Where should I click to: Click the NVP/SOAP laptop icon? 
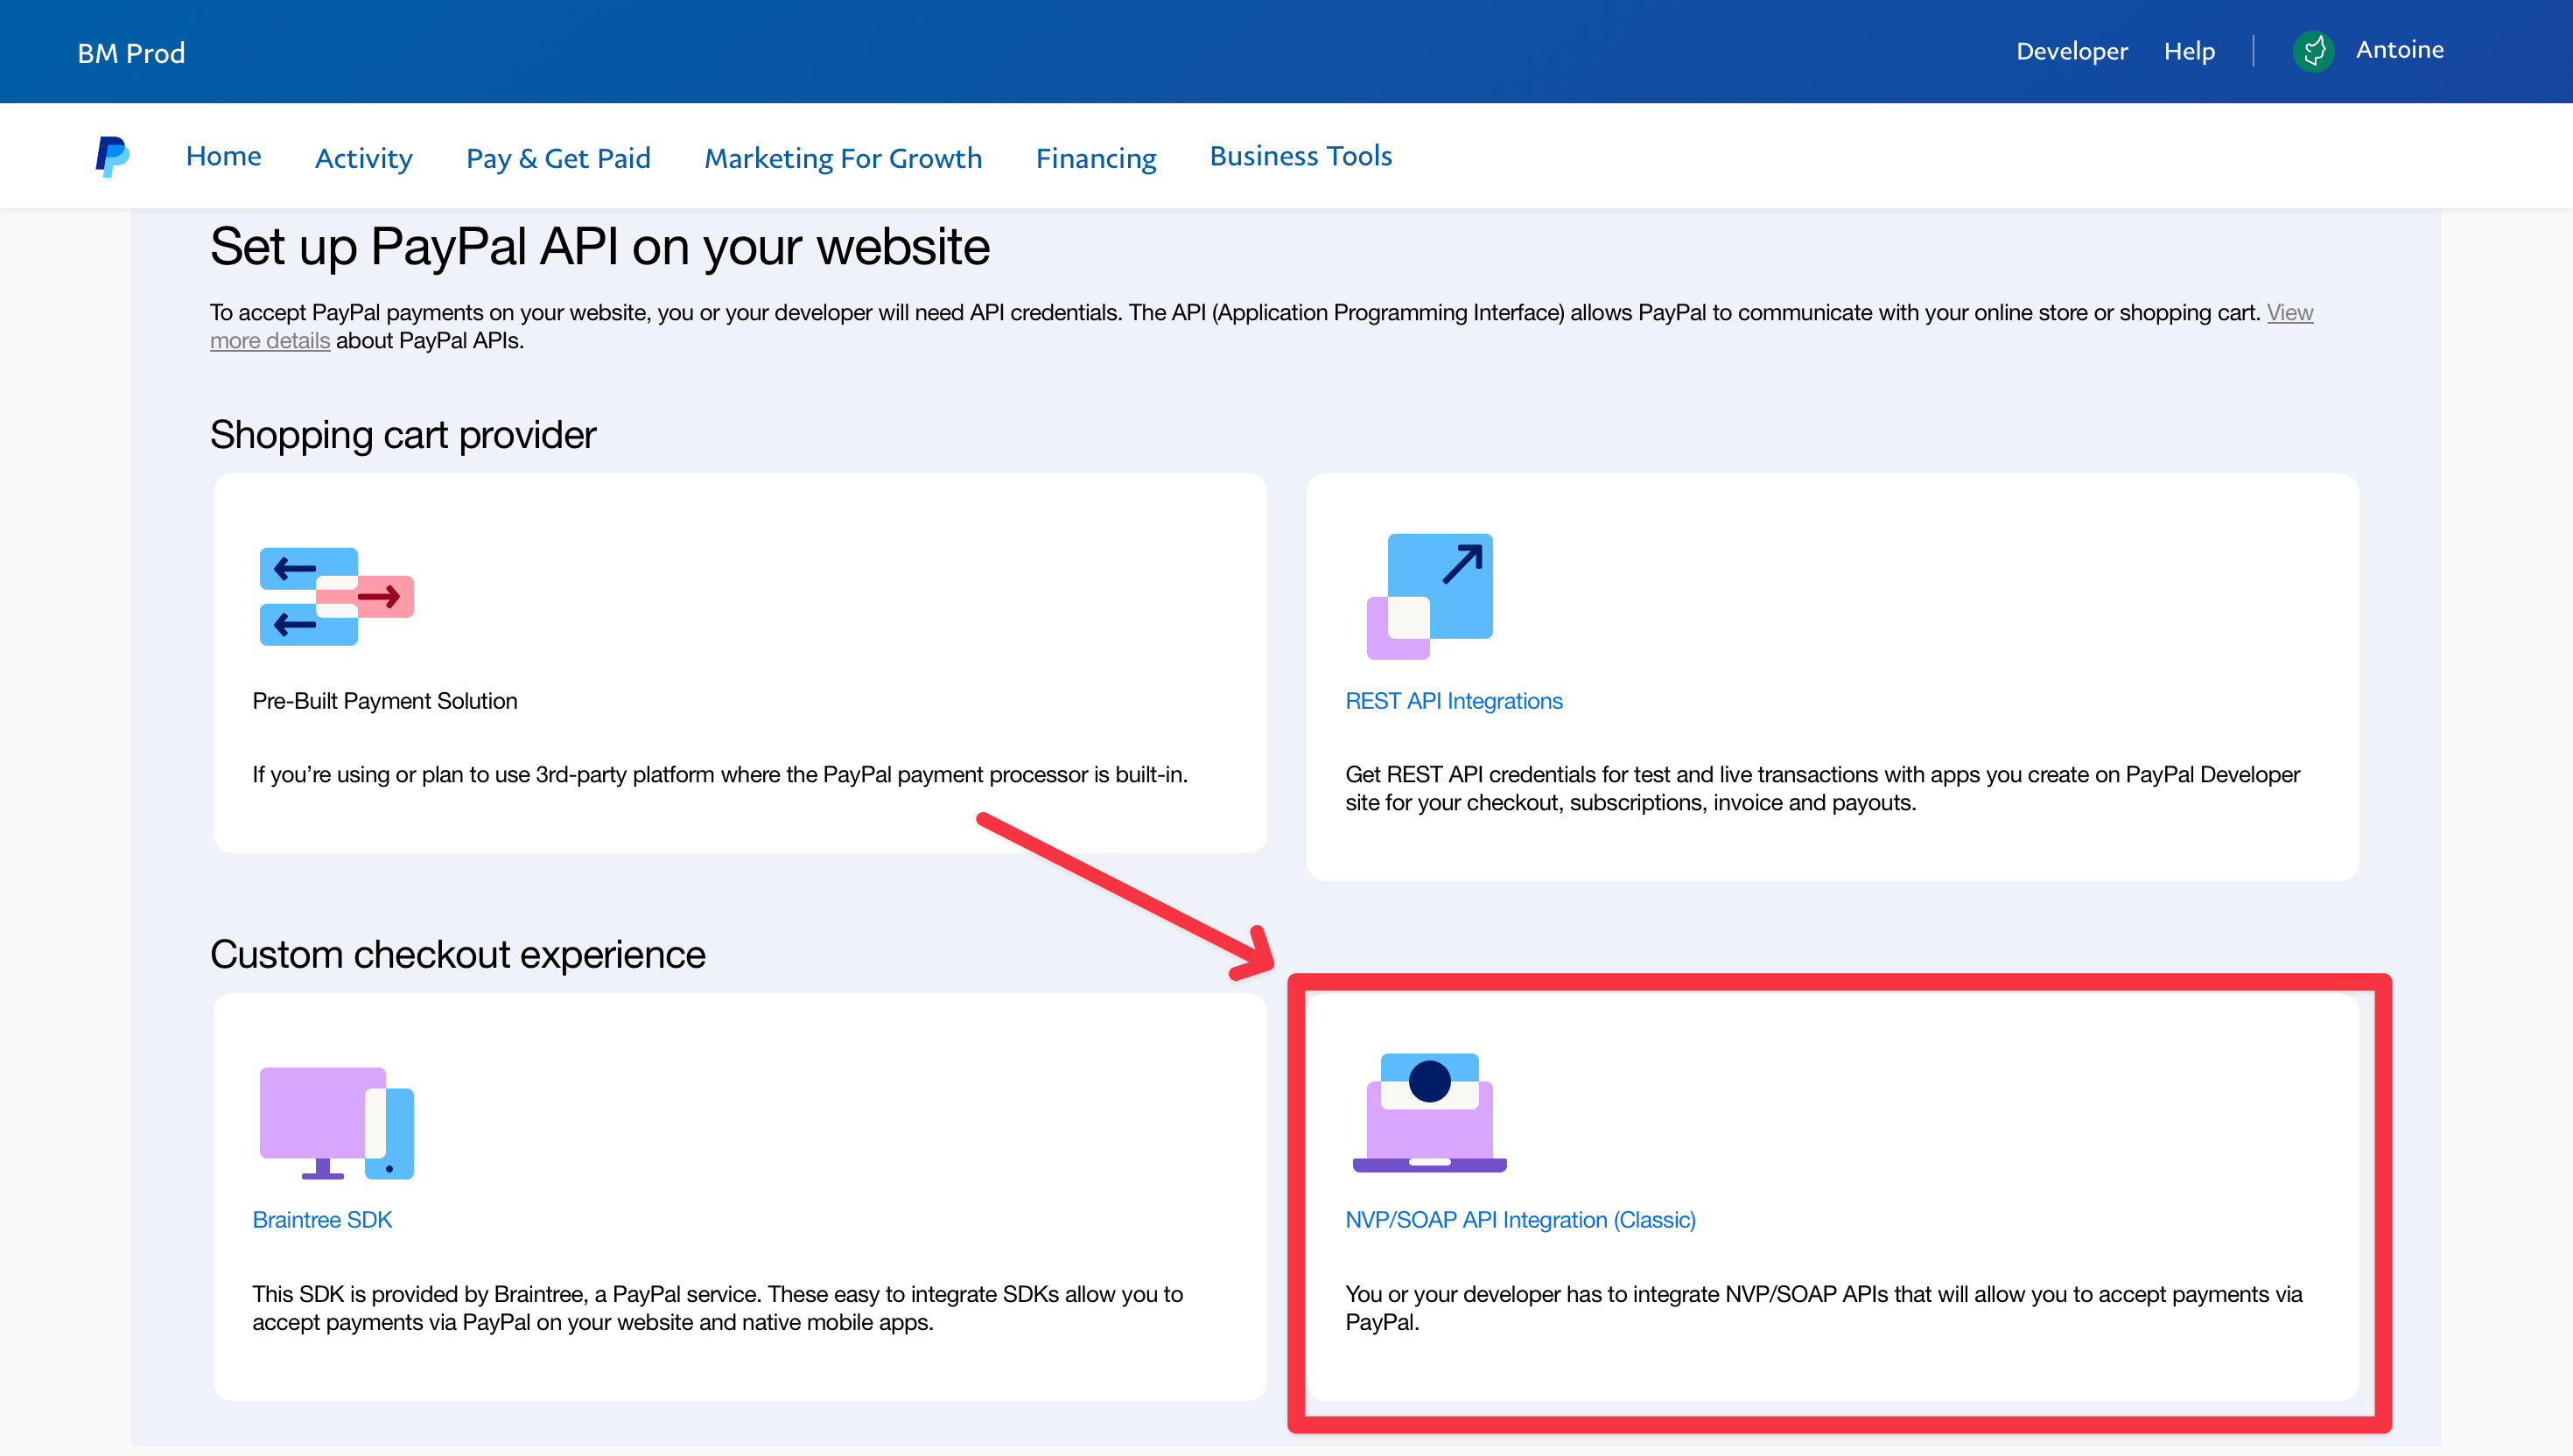[1429, 1112]
